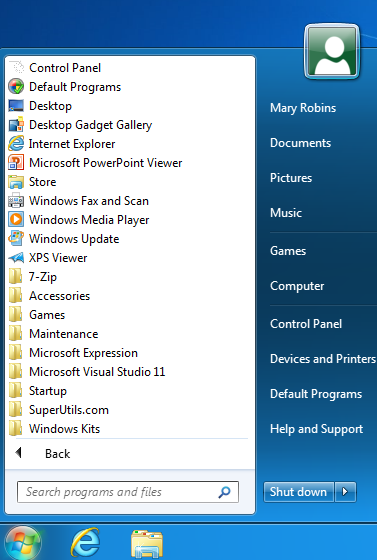This screenshot has width=377, height=560.
Task: Click the Startup folder icon
Action: click(x=15, y=391)
